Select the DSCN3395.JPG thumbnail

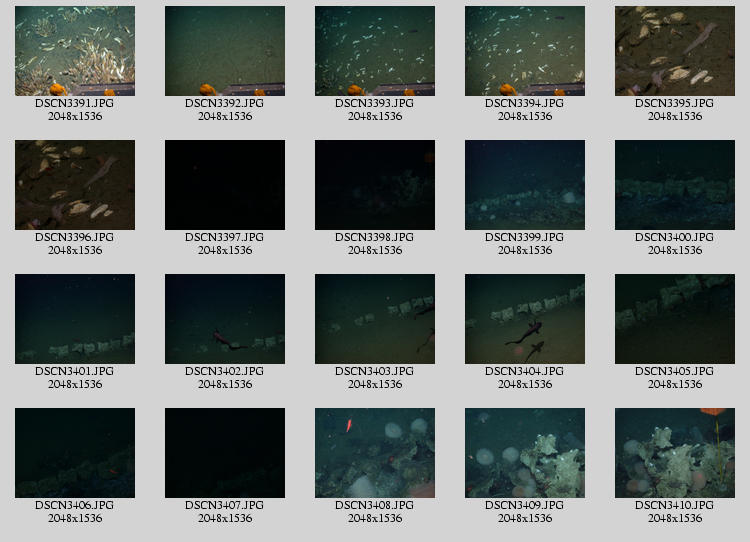675,51
